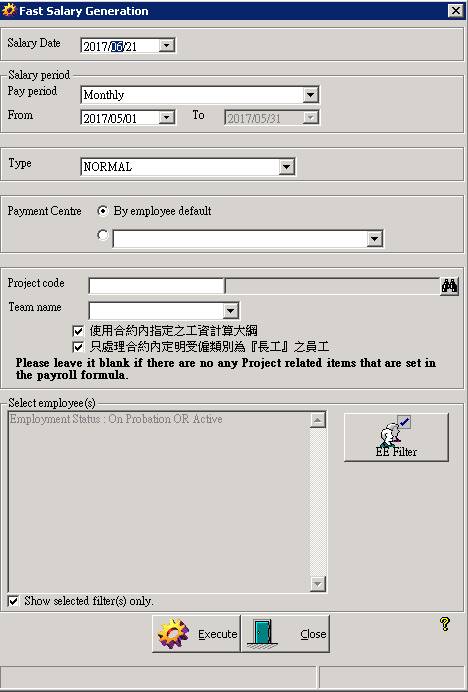The image size is (468, 692).
Task: Uncheck Show selected filter(s) only
Action: coord(14,601)
